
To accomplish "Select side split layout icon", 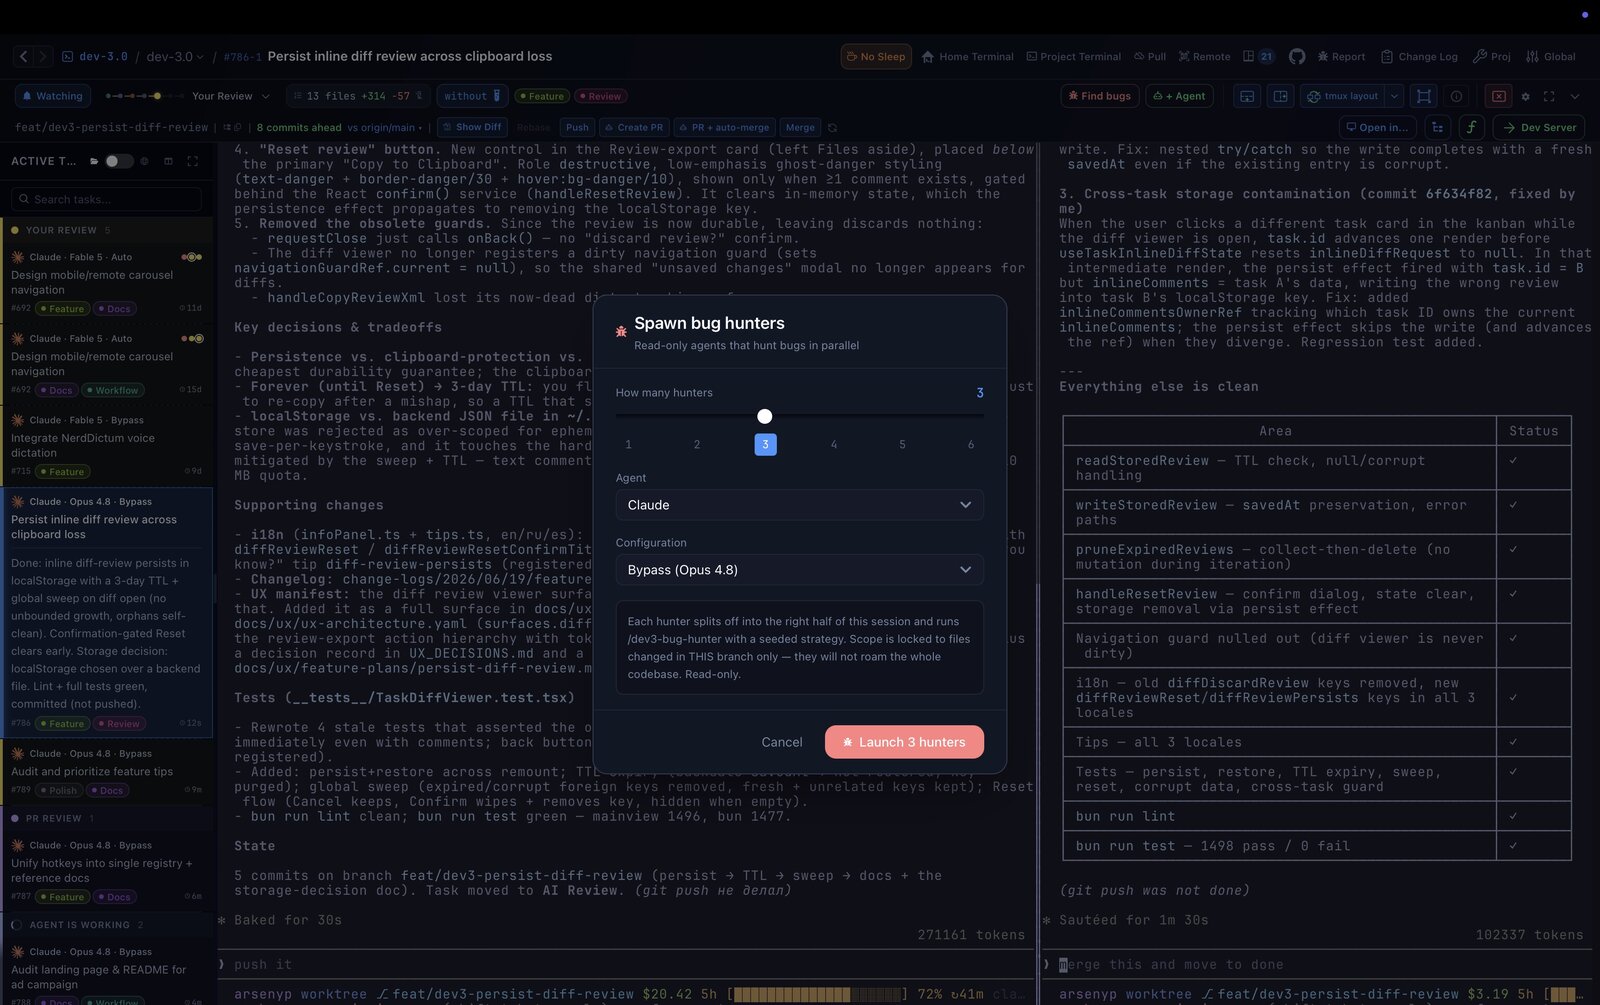I will (1280, 96).
